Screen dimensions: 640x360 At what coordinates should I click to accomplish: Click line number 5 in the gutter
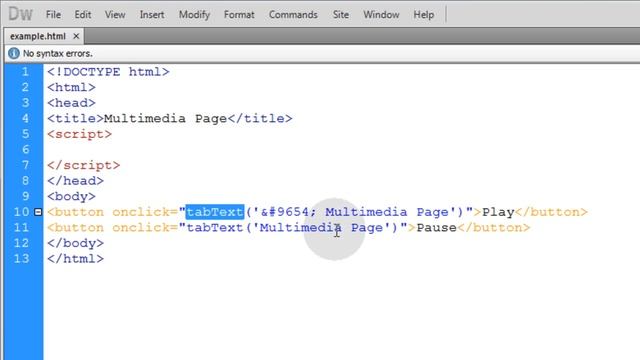pyautogui.click(x=25, y=134)
